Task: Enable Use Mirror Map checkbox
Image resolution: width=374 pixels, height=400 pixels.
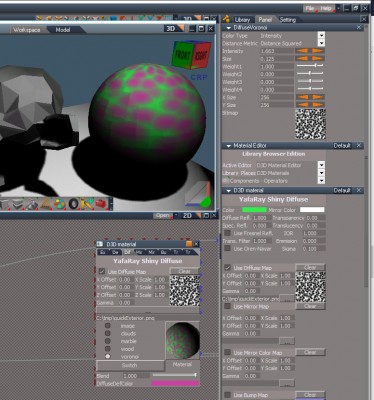Action: coord(228,306)
